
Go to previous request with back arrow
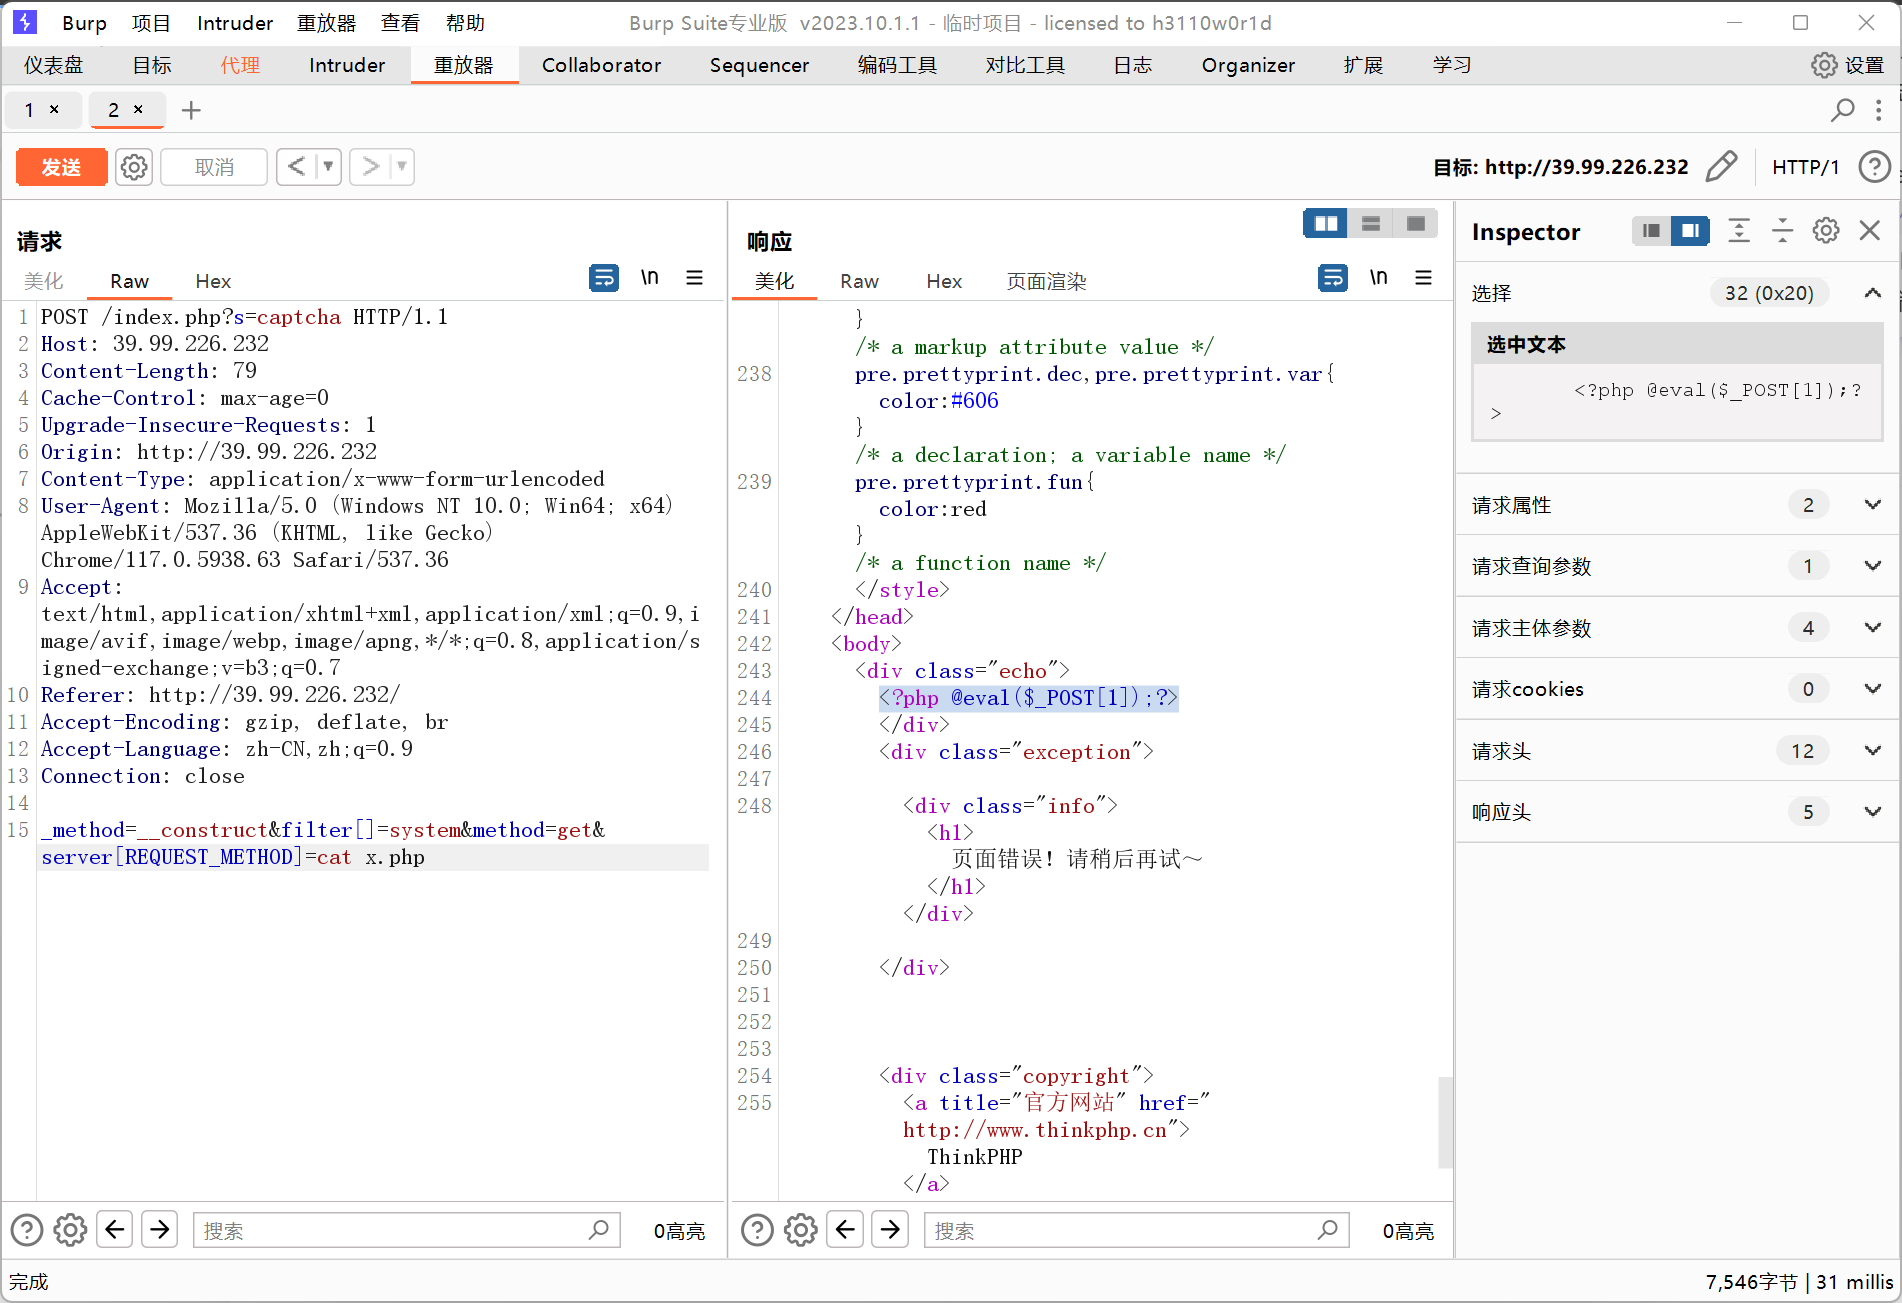(x=296, y=166)
